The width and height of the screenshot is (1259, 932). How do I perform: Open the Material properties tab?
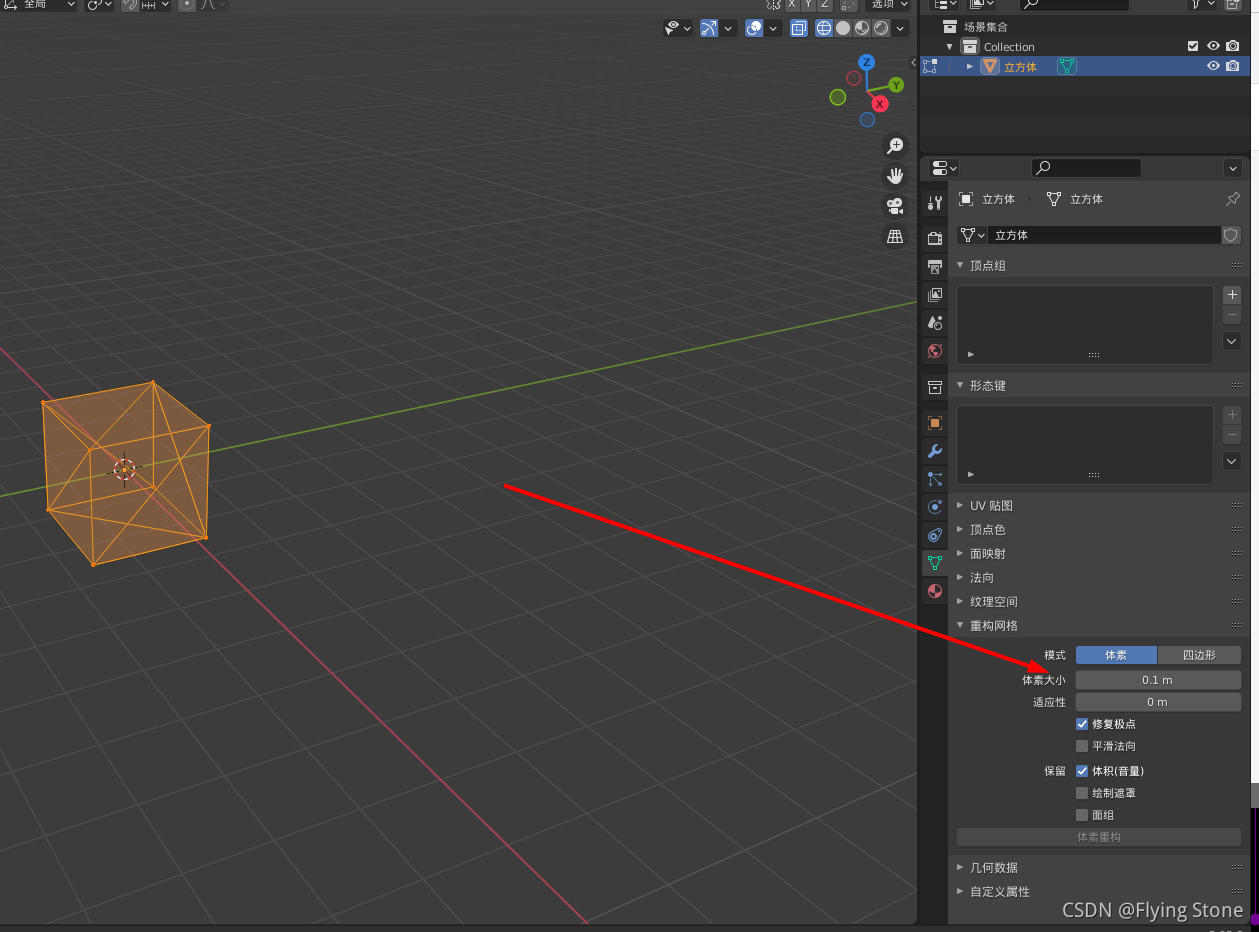click(935, 591)
